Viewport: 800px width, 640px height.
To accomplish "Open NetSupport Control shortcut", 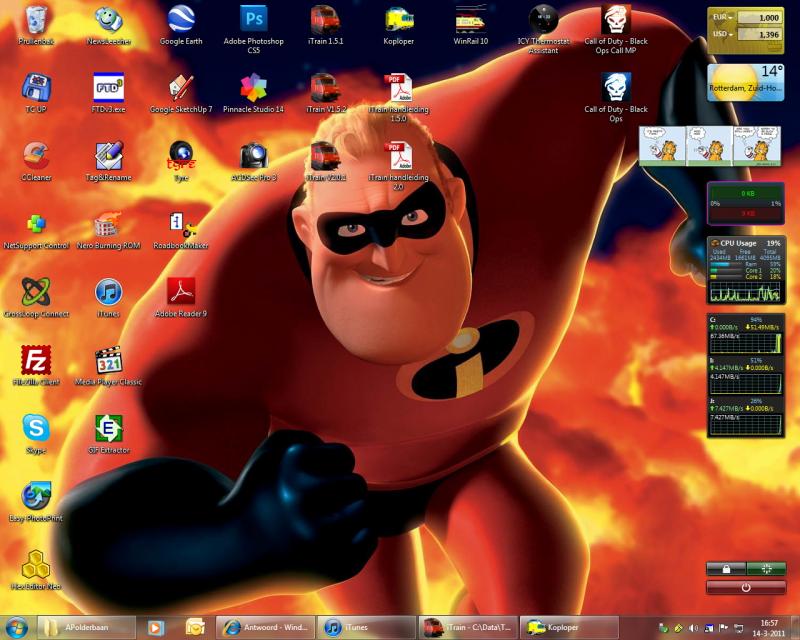I will (36, 230).
